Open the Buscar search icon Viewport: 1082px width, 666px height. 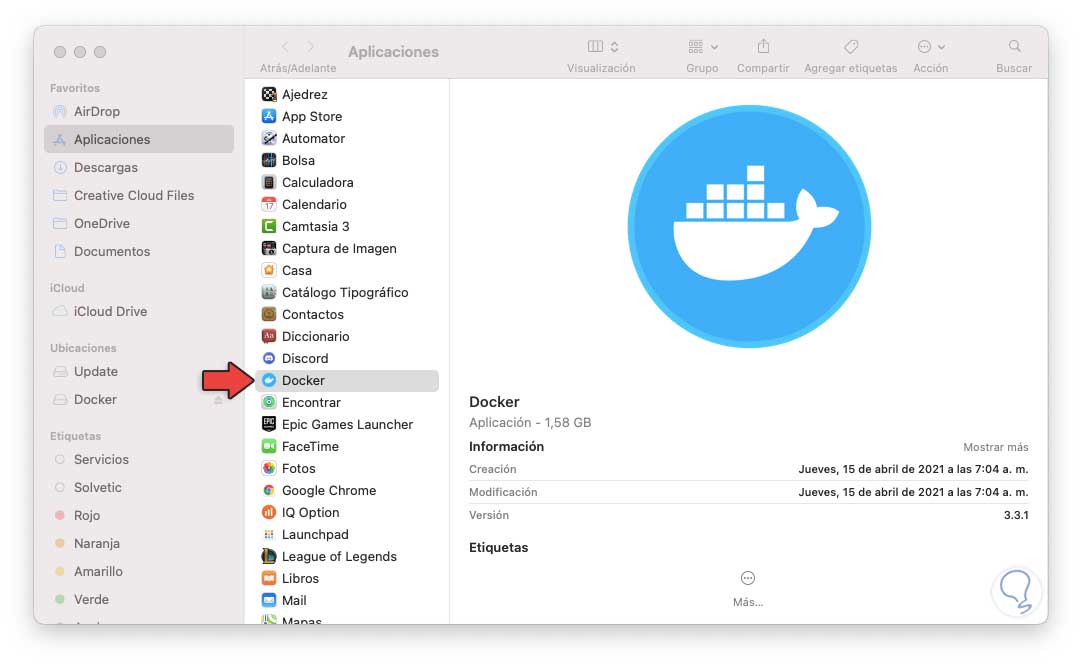pyautogui.click(x=1014, y=46)
